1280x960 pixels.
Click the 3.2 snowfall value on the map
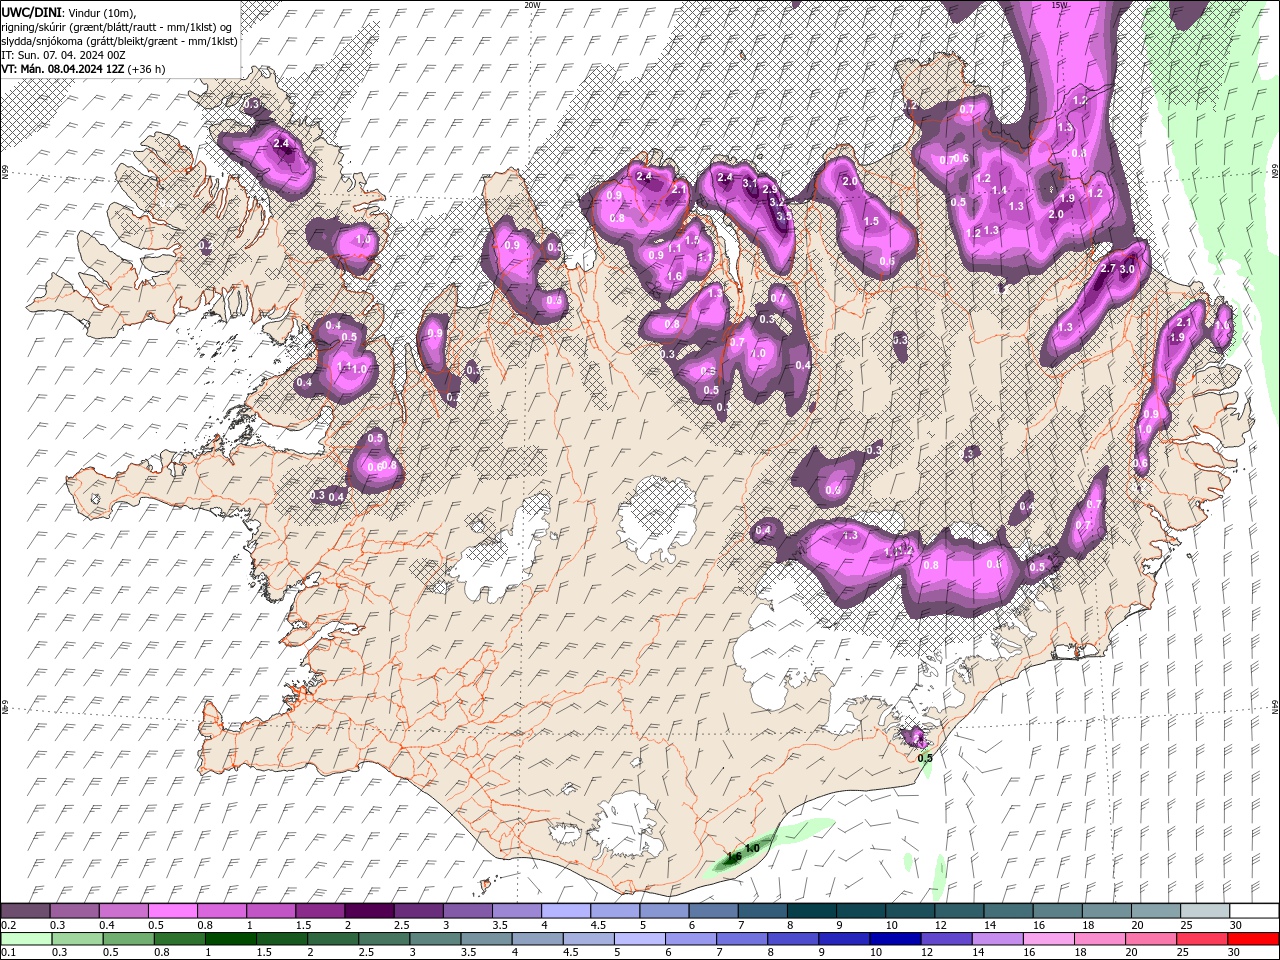point(777,202)
